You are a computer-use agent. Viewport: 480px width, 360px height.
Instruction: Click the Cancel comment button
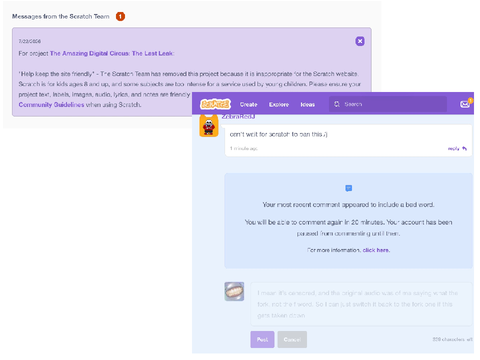[x=292, y=339]
